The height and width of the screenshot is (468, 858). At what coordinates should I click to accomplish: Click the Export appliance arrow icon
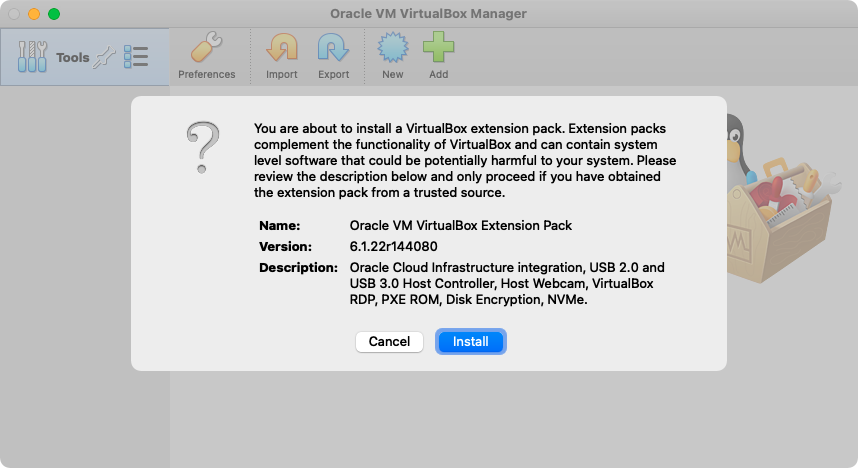(x=333, y=48)
